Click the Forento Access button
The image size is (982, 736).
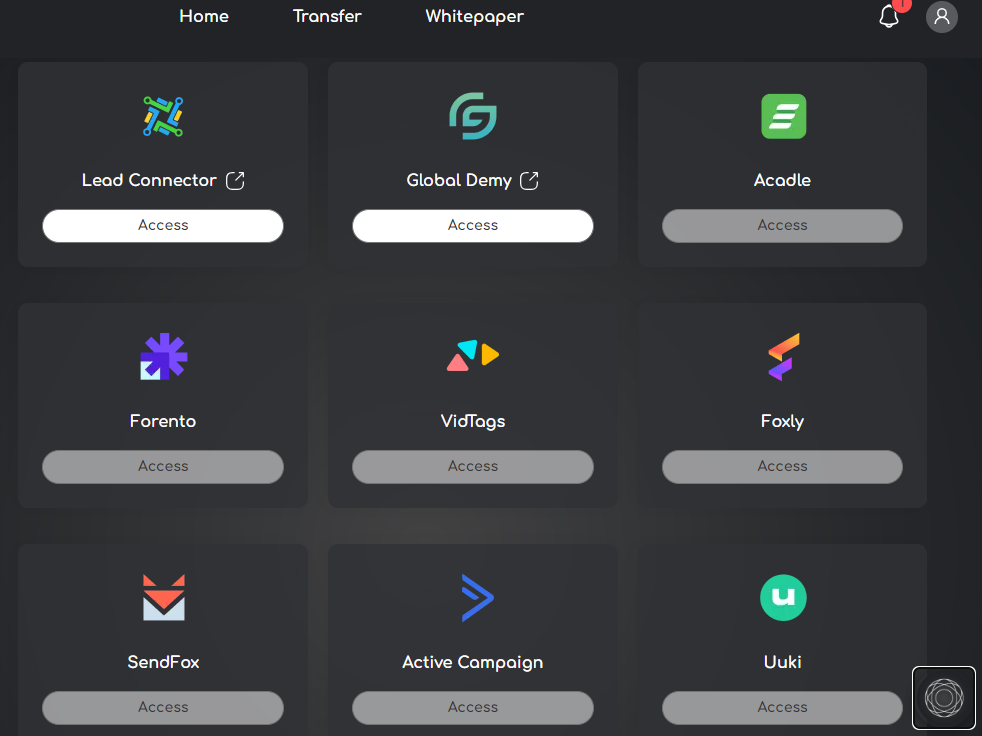(163, 467)
